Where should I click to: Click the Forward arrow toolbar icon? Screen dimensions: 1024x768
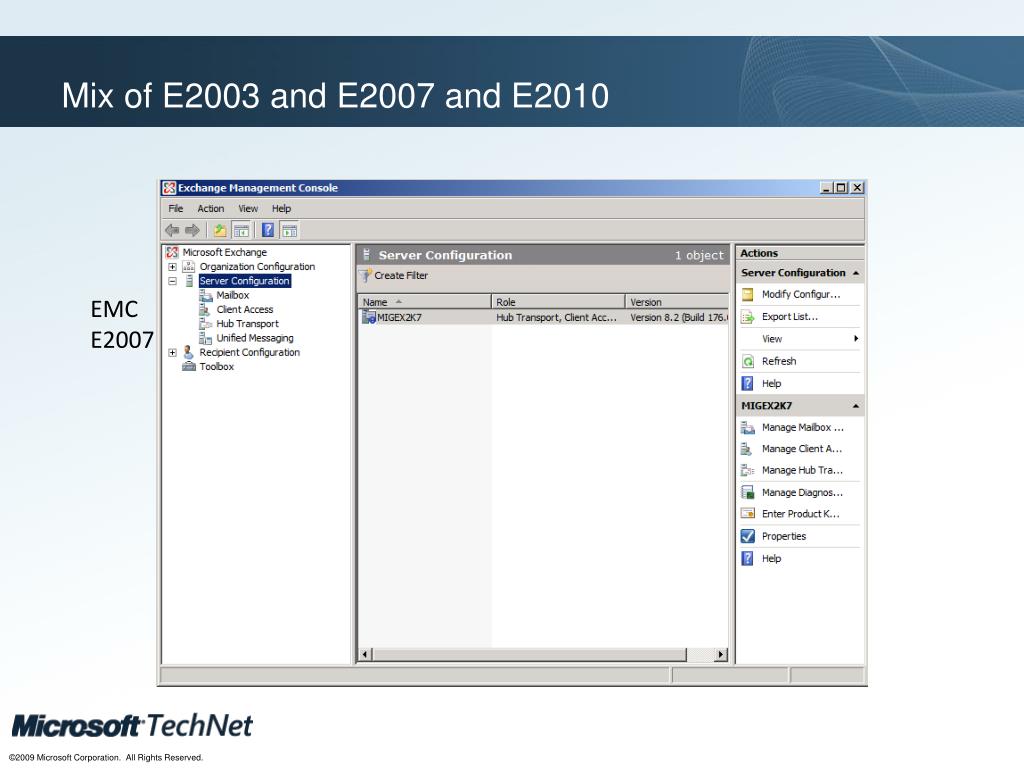(x=192, y=230)
